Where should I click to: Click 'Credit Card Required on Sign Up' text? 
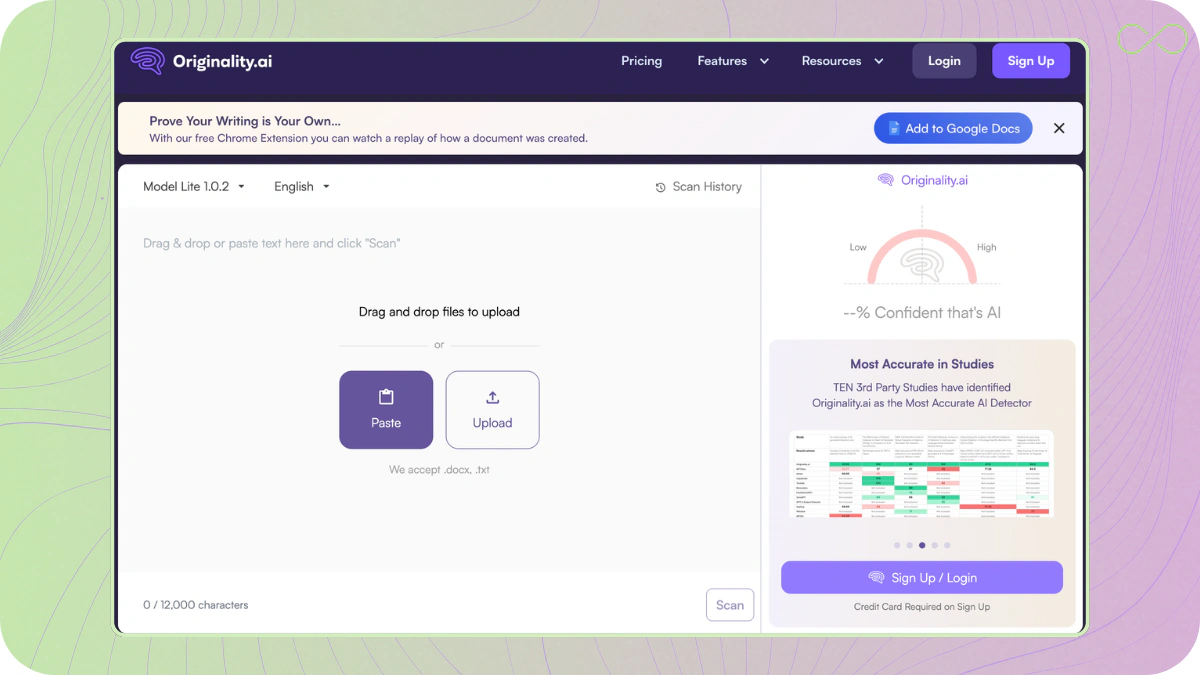(922, 607)
